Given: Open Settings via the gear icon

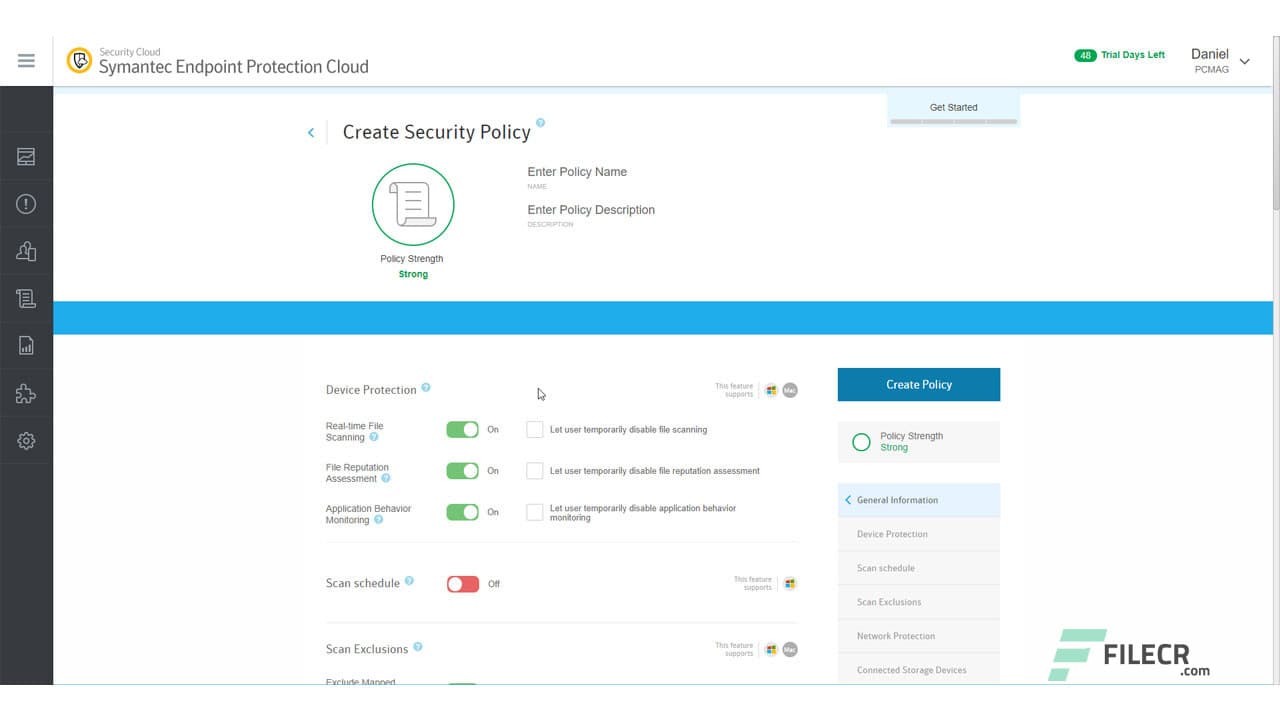Looking at the screenshot, I should (x=26, y=440).
